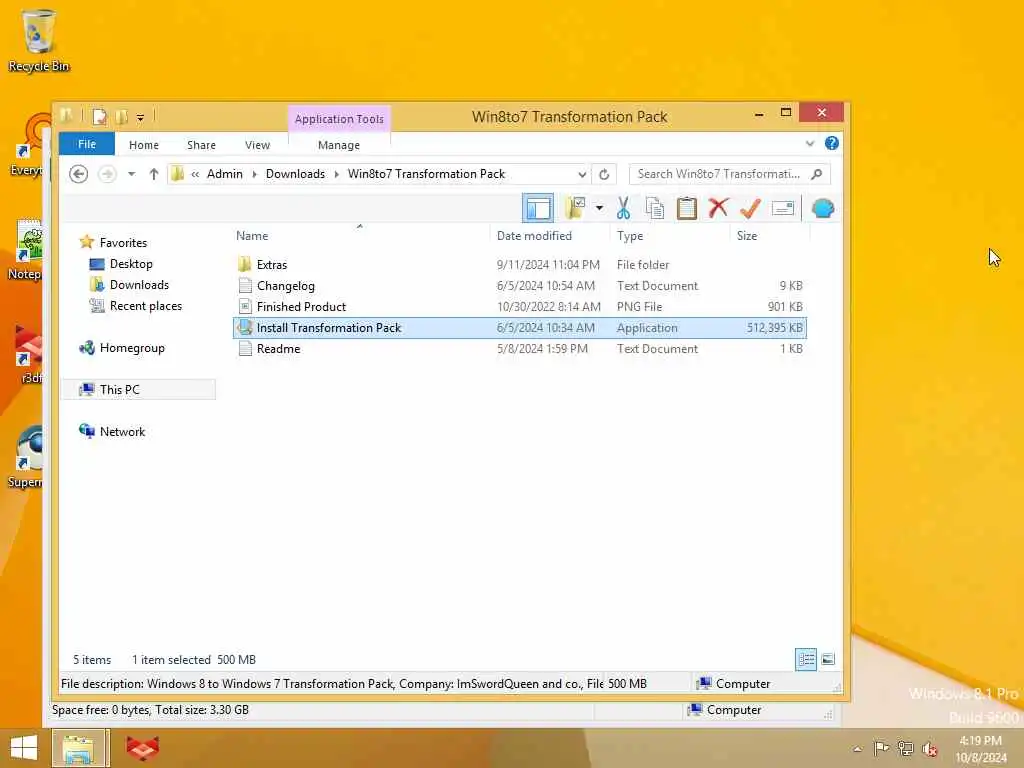Switch to Details view button
1024x768 pixels.
click(806, 659)
